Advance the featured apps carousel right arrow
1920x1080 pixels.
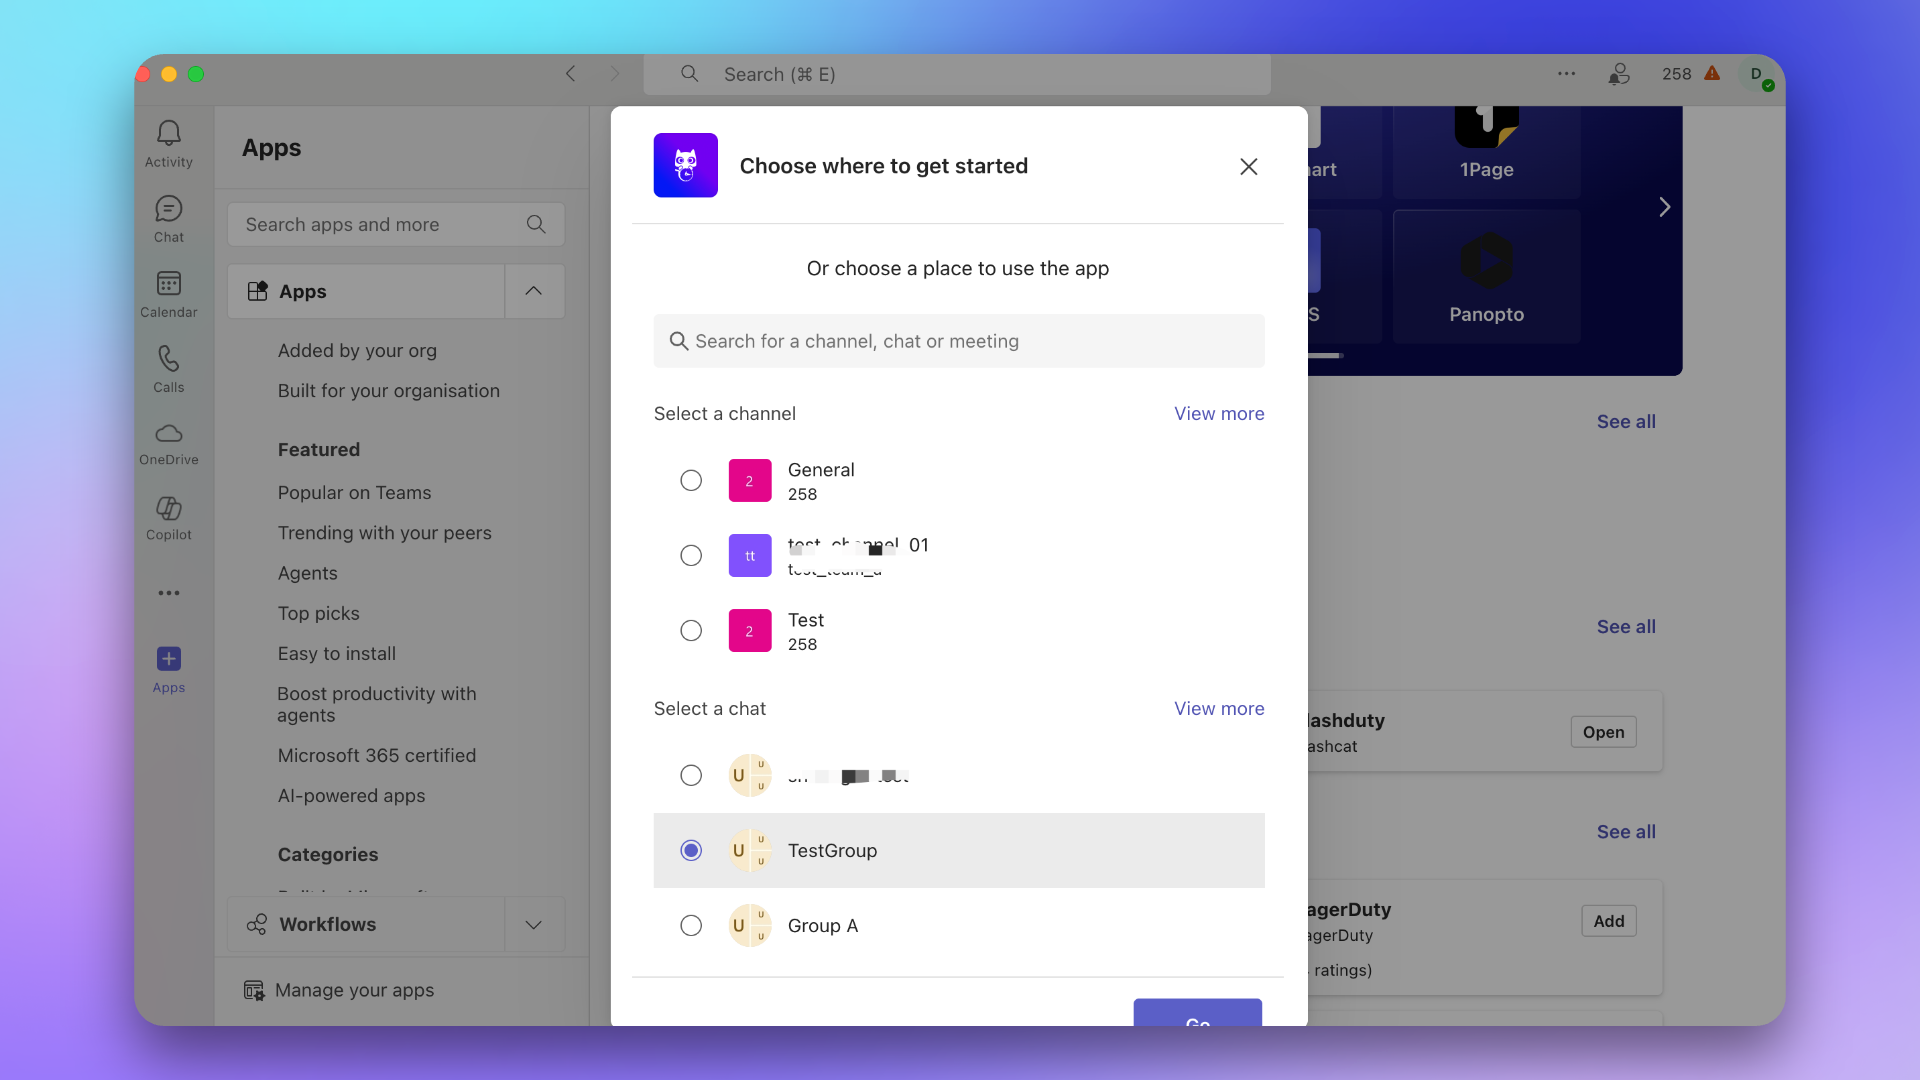(1664, 207)
